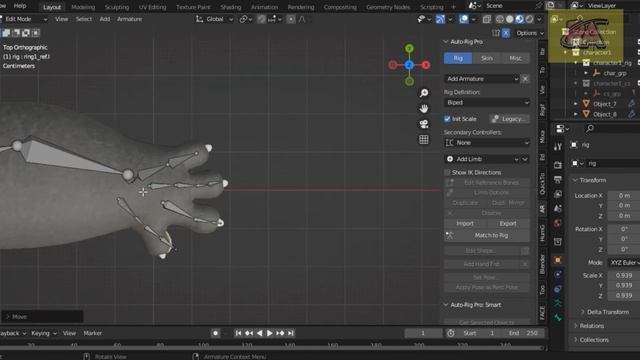Open the Object Constraints properties tab icon
Viewport: 640px width, 360px height.
[x=558, y=289]
